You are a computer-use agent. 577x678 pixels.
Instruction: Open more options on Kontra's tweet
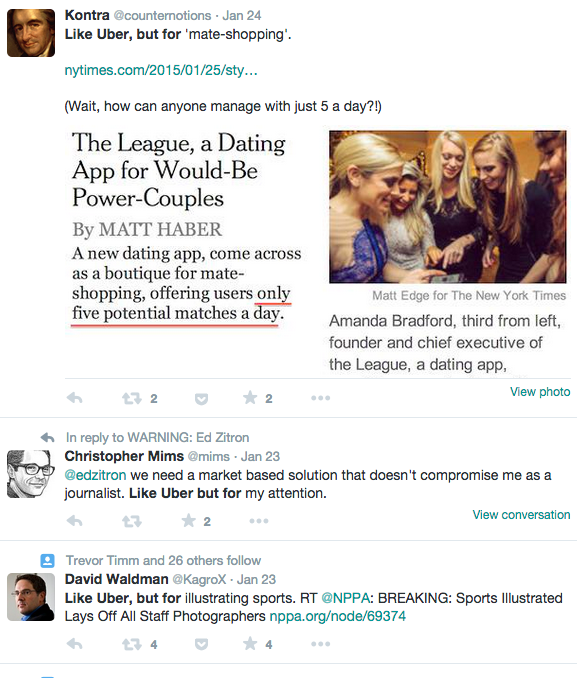321,398
